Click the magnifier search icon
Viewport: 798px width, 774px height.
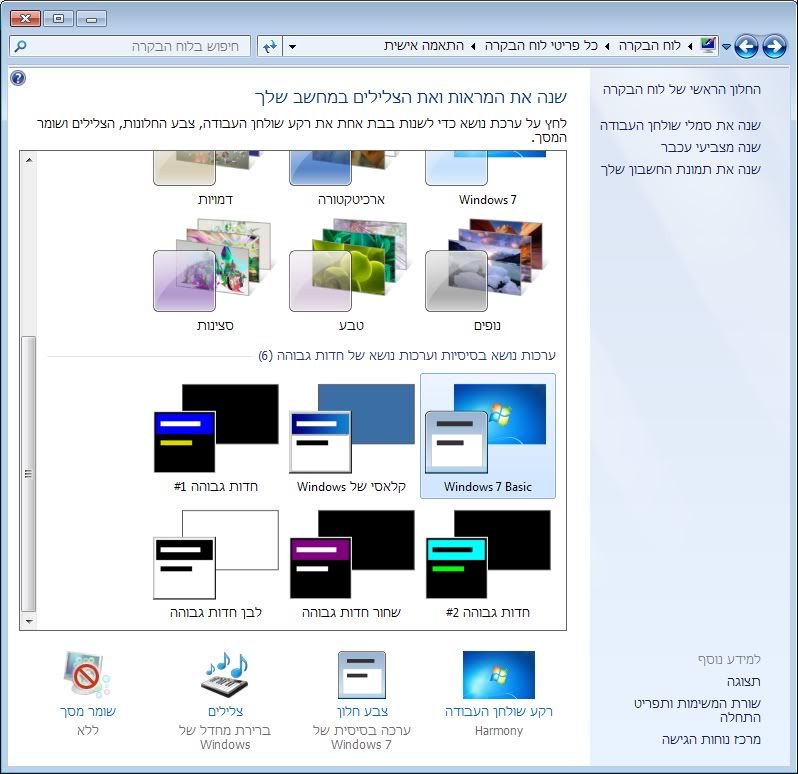(20, 46)
